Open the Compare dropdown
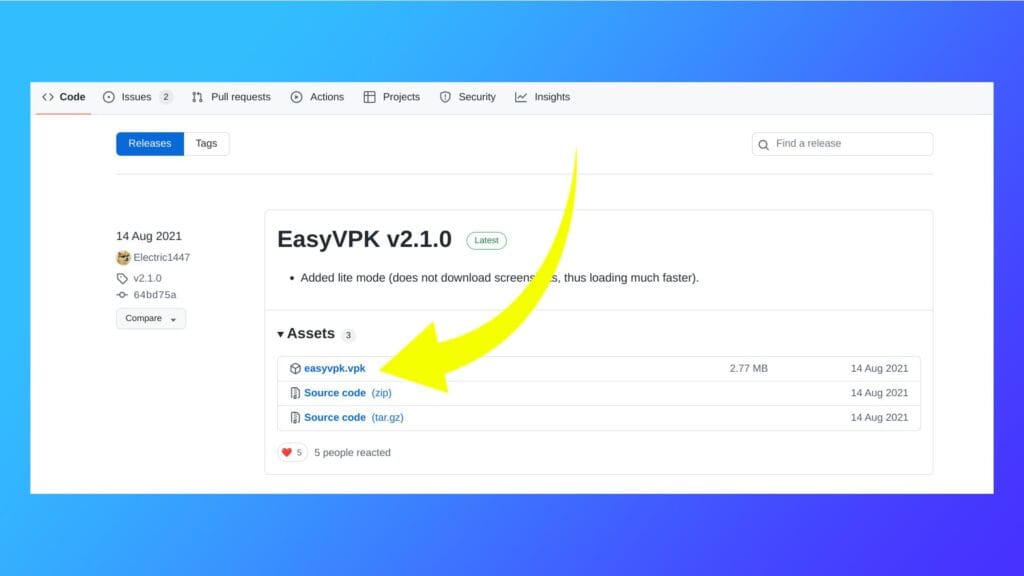This screenshot has width=1024, height=576. pyautogui.click(x=150, y=319)
